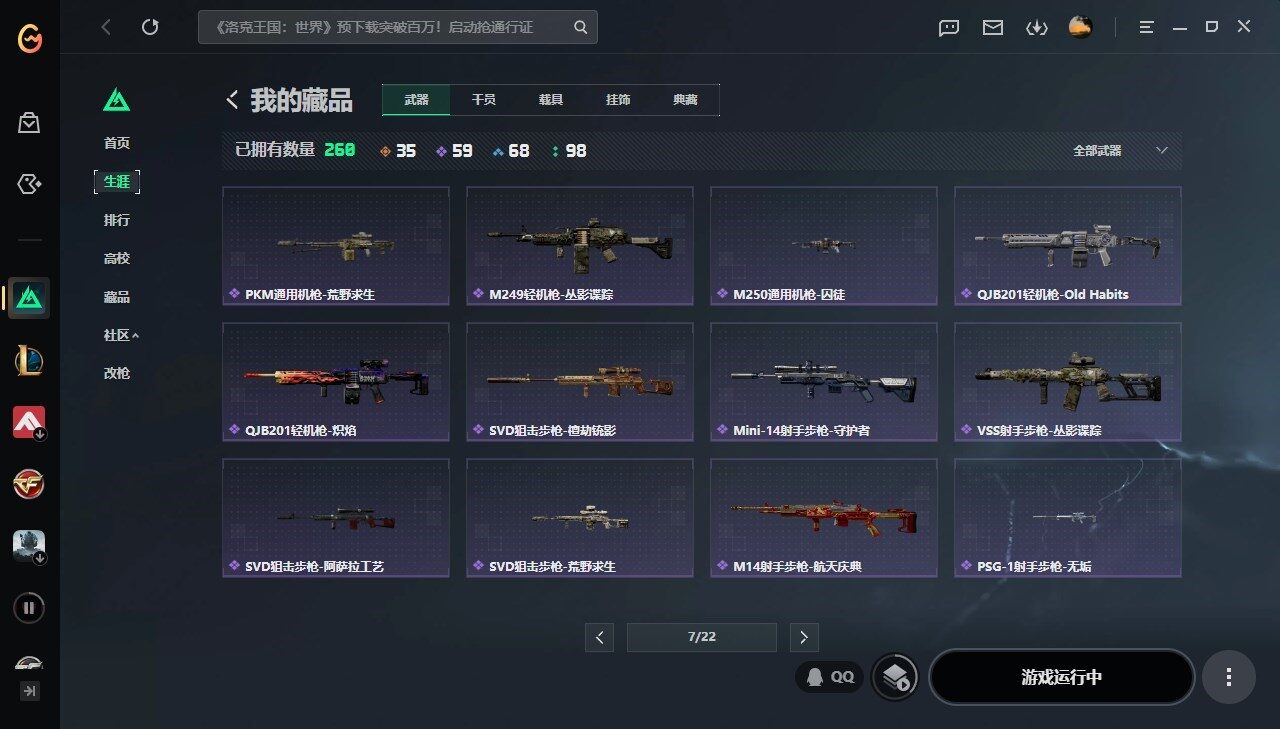
Task: Click the refresh icon in the top bar
Action: click(x=150, y=27)
